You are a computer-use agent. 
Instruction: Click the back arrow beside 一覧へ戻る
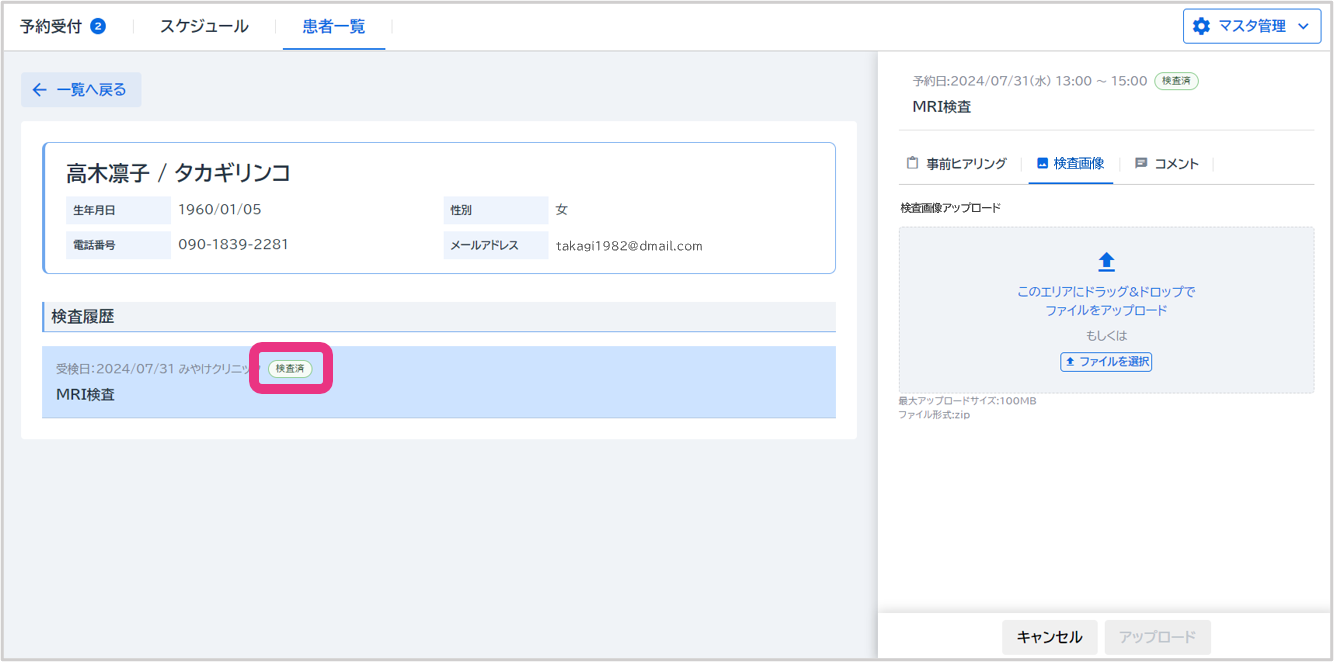(39, 90)
